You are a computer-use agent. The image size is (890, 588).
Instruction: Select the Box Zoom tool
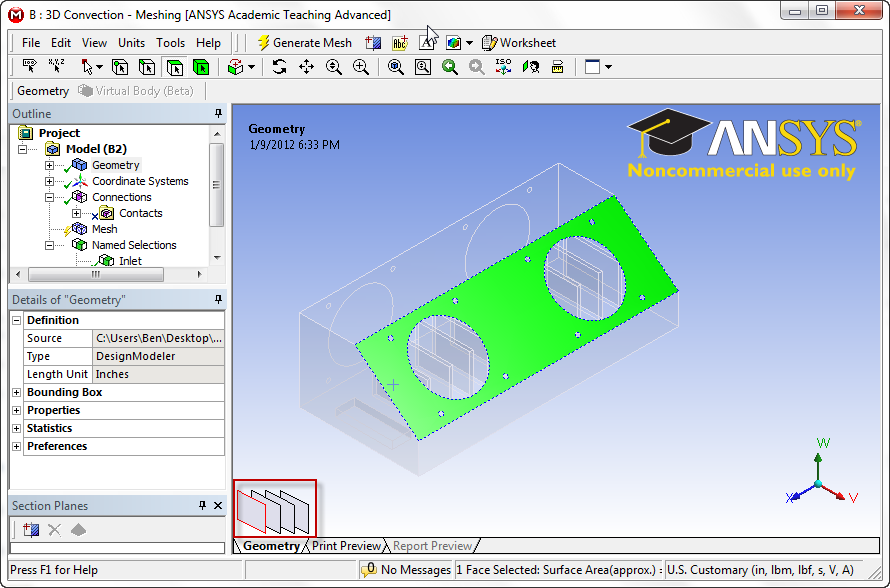[x=361, y=66]
